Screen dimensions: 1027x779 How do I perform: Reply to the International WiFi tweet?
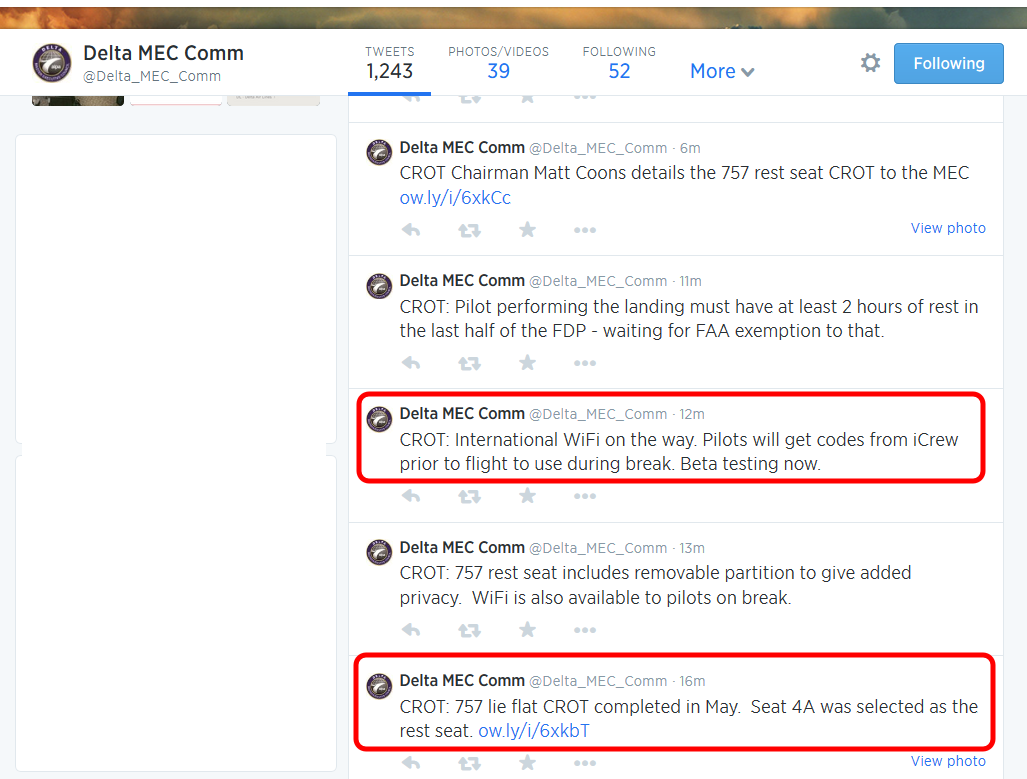coord(411,496)
